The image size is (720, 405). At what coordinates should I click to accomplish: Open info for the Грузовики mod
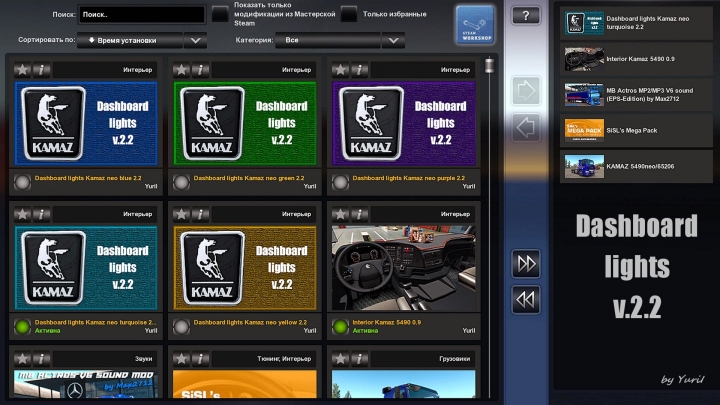tap(360, 359)
